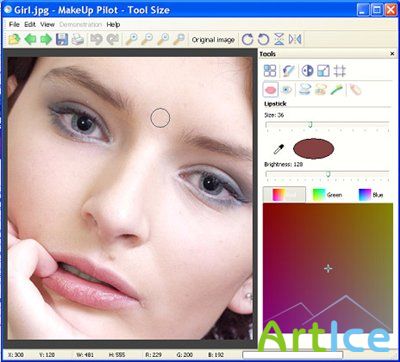Select the Lipstick lips tool
The height and width of the screenshot is (362, 400).
pos(271,90)
